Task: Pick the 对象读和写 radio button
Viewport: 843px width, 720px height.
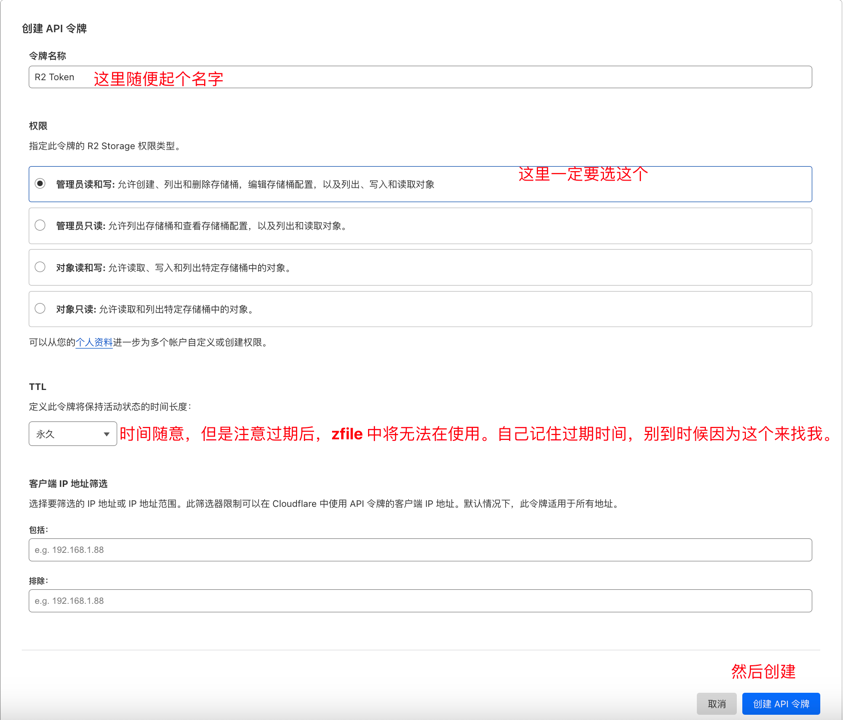Action: tap(40, 267)
